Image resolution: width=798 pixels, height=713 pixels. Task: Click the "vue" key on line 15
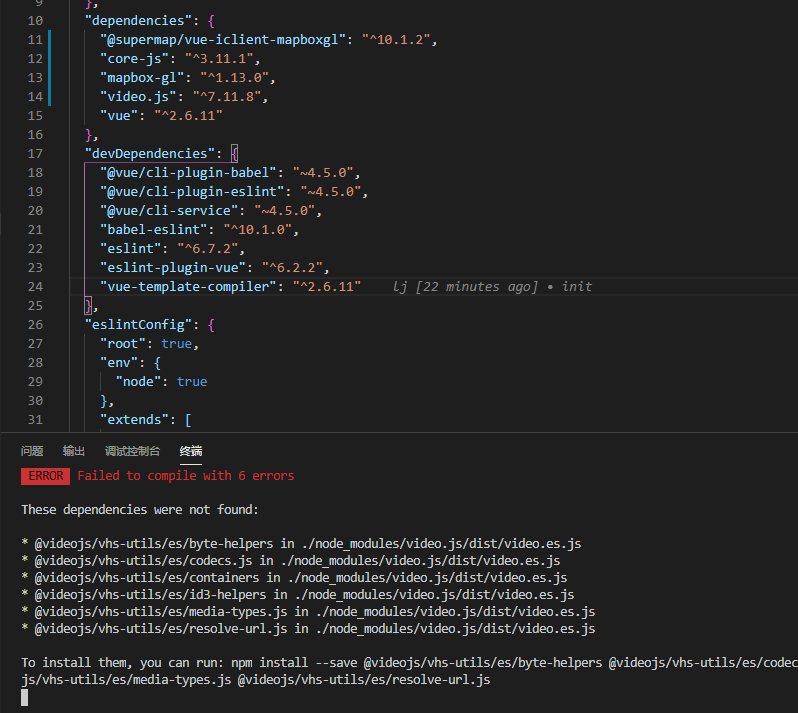119,116
